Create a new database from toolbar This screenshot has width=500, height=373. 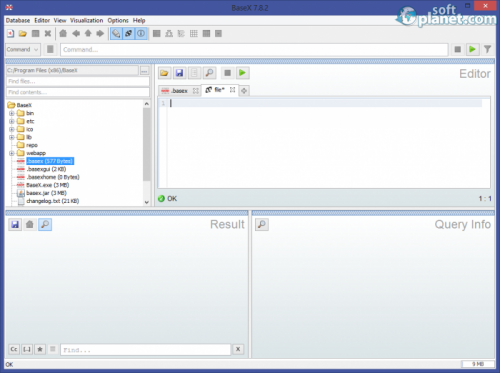[x=10, y=33]
